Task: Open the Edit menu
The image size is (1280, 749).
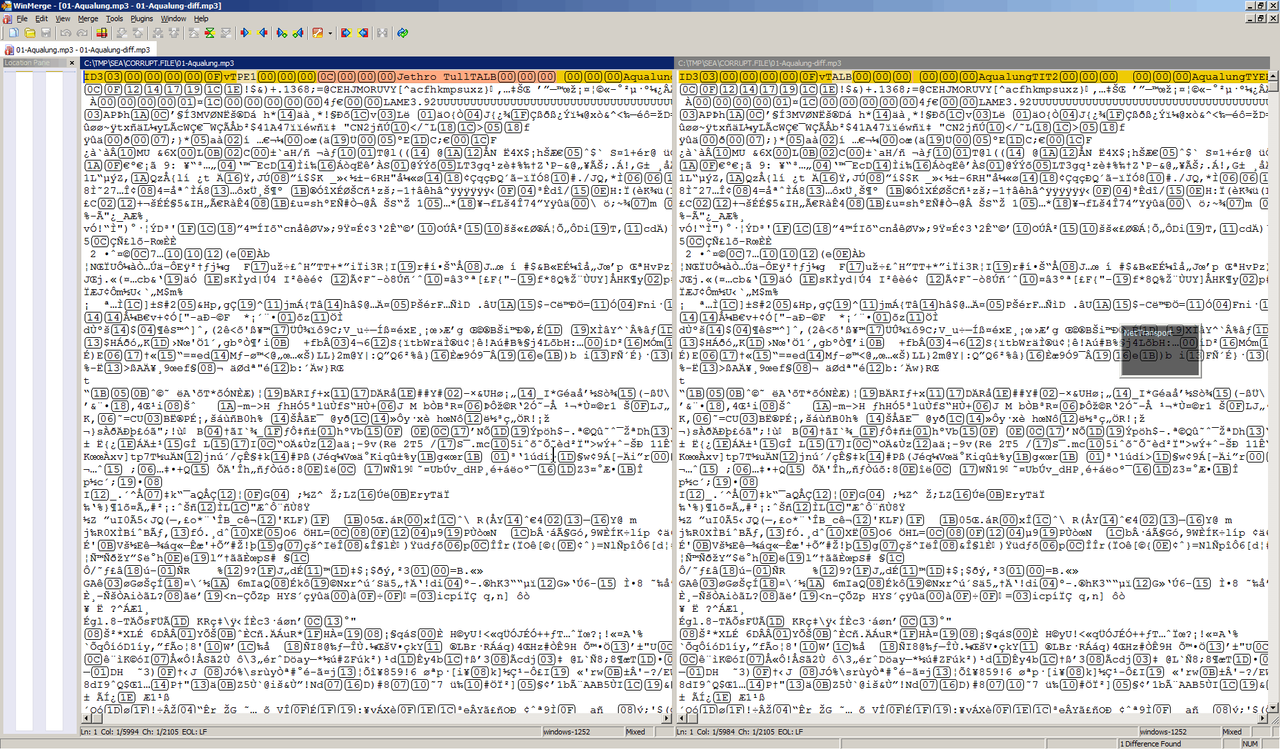Action: (41, 19)
